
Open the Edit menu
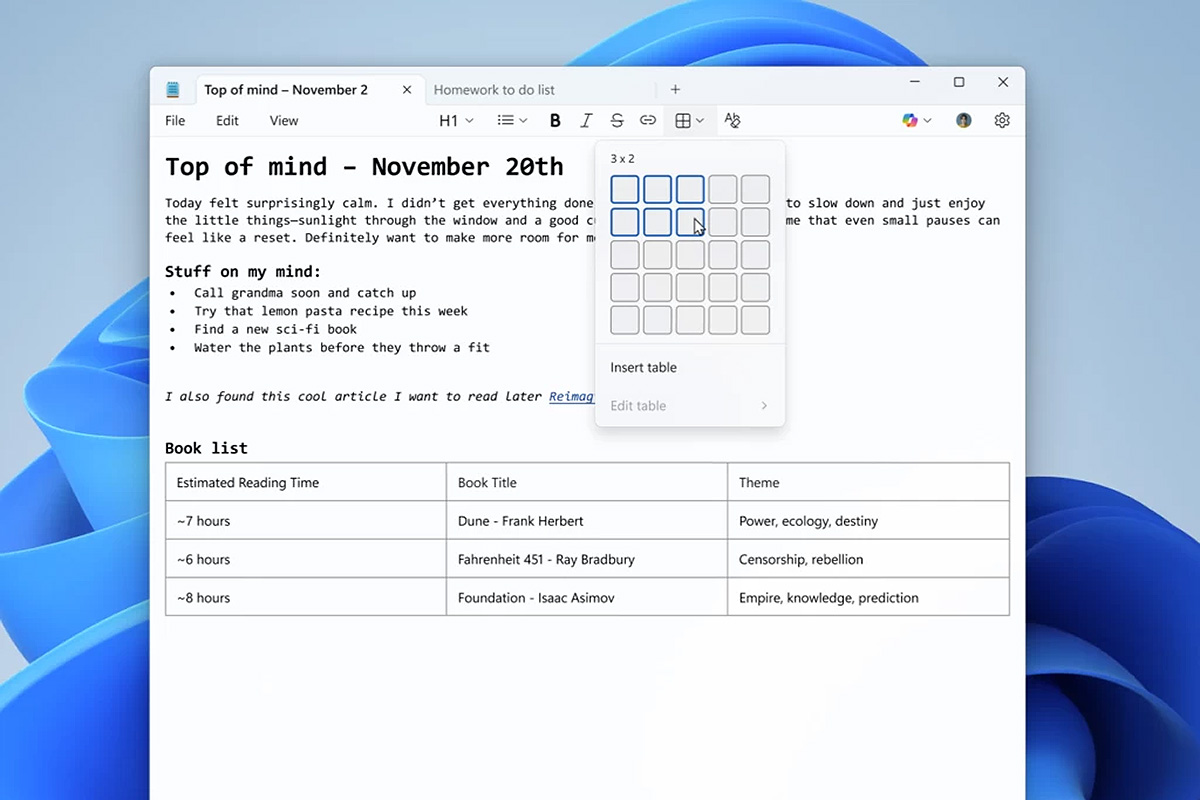pos(227,121)
